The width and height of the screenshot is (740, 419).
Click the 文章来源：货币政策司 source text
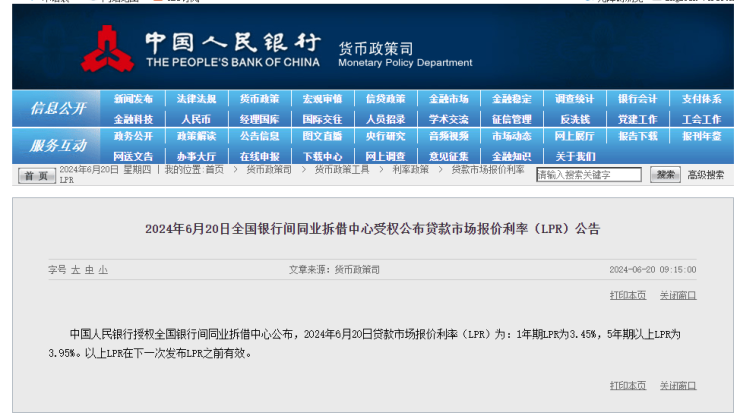tap(334, 270)
